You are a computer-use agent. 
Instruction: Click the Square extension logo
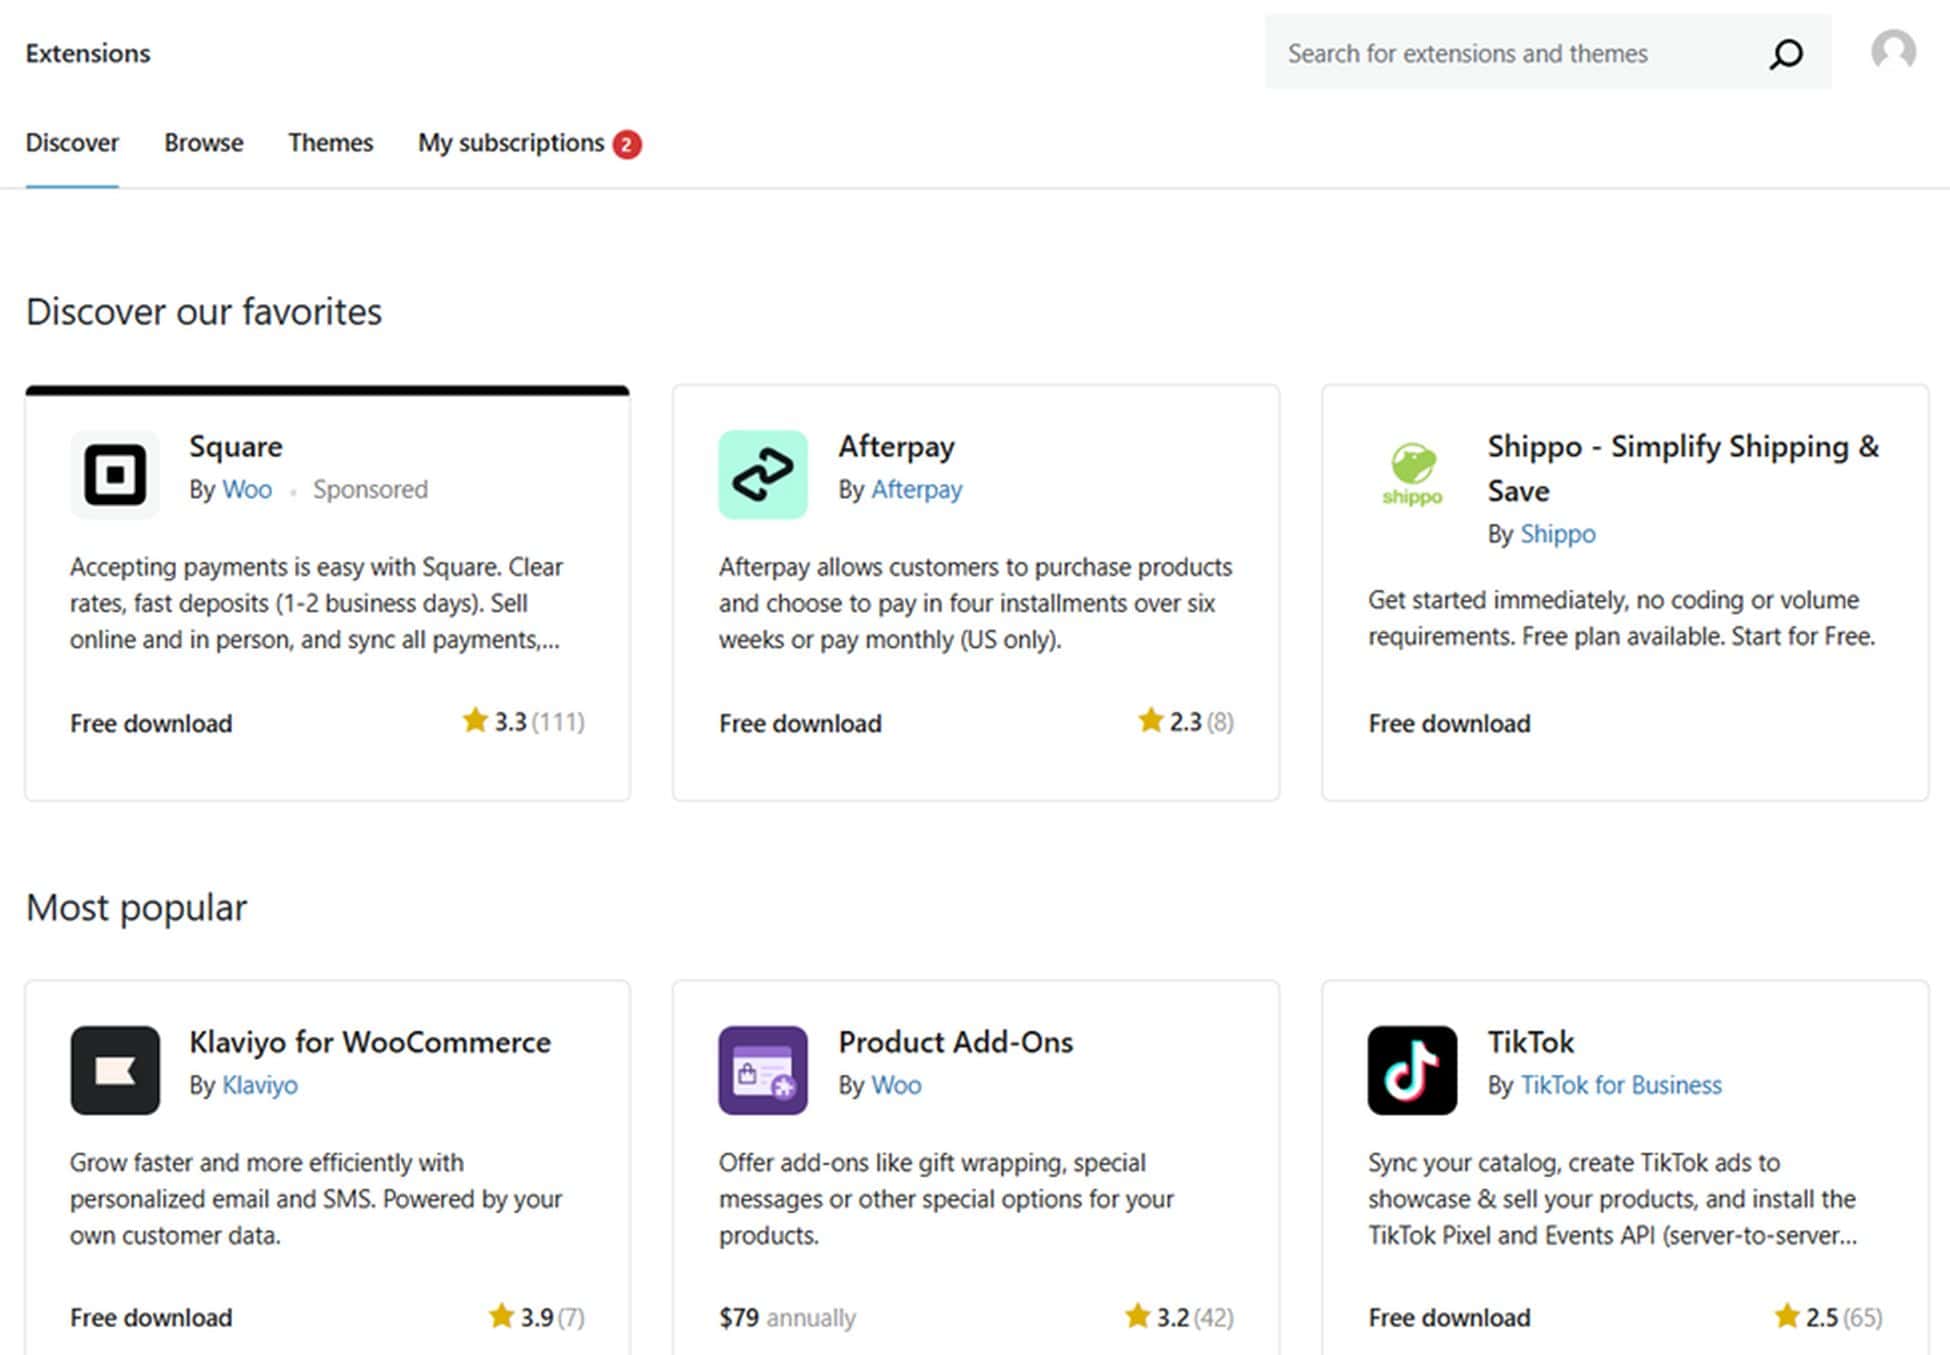coord(114,474)
